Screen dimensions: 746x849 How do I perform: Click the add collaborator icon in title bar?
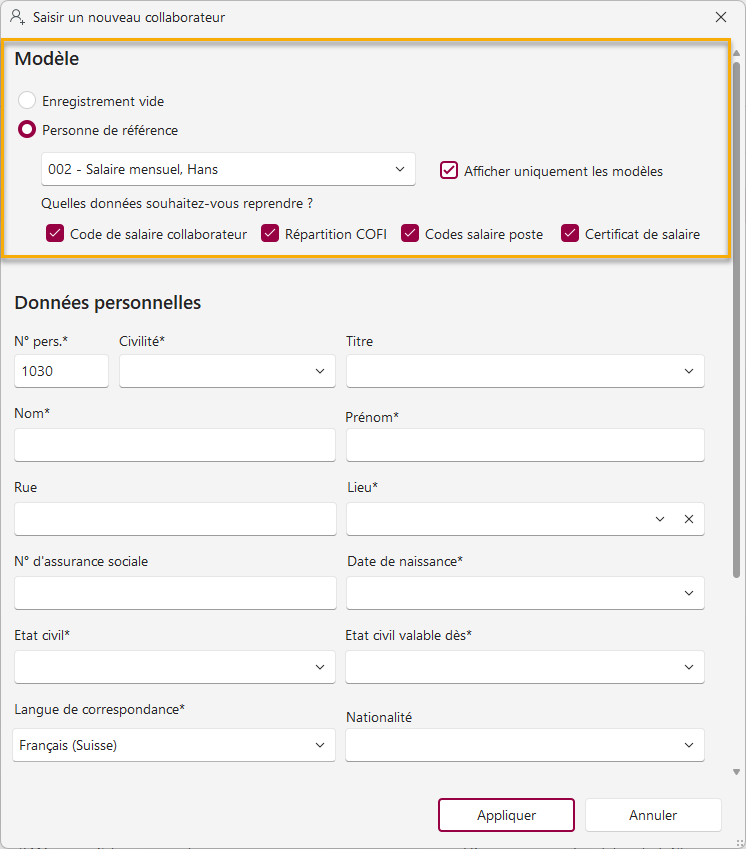tap(17, 17)
